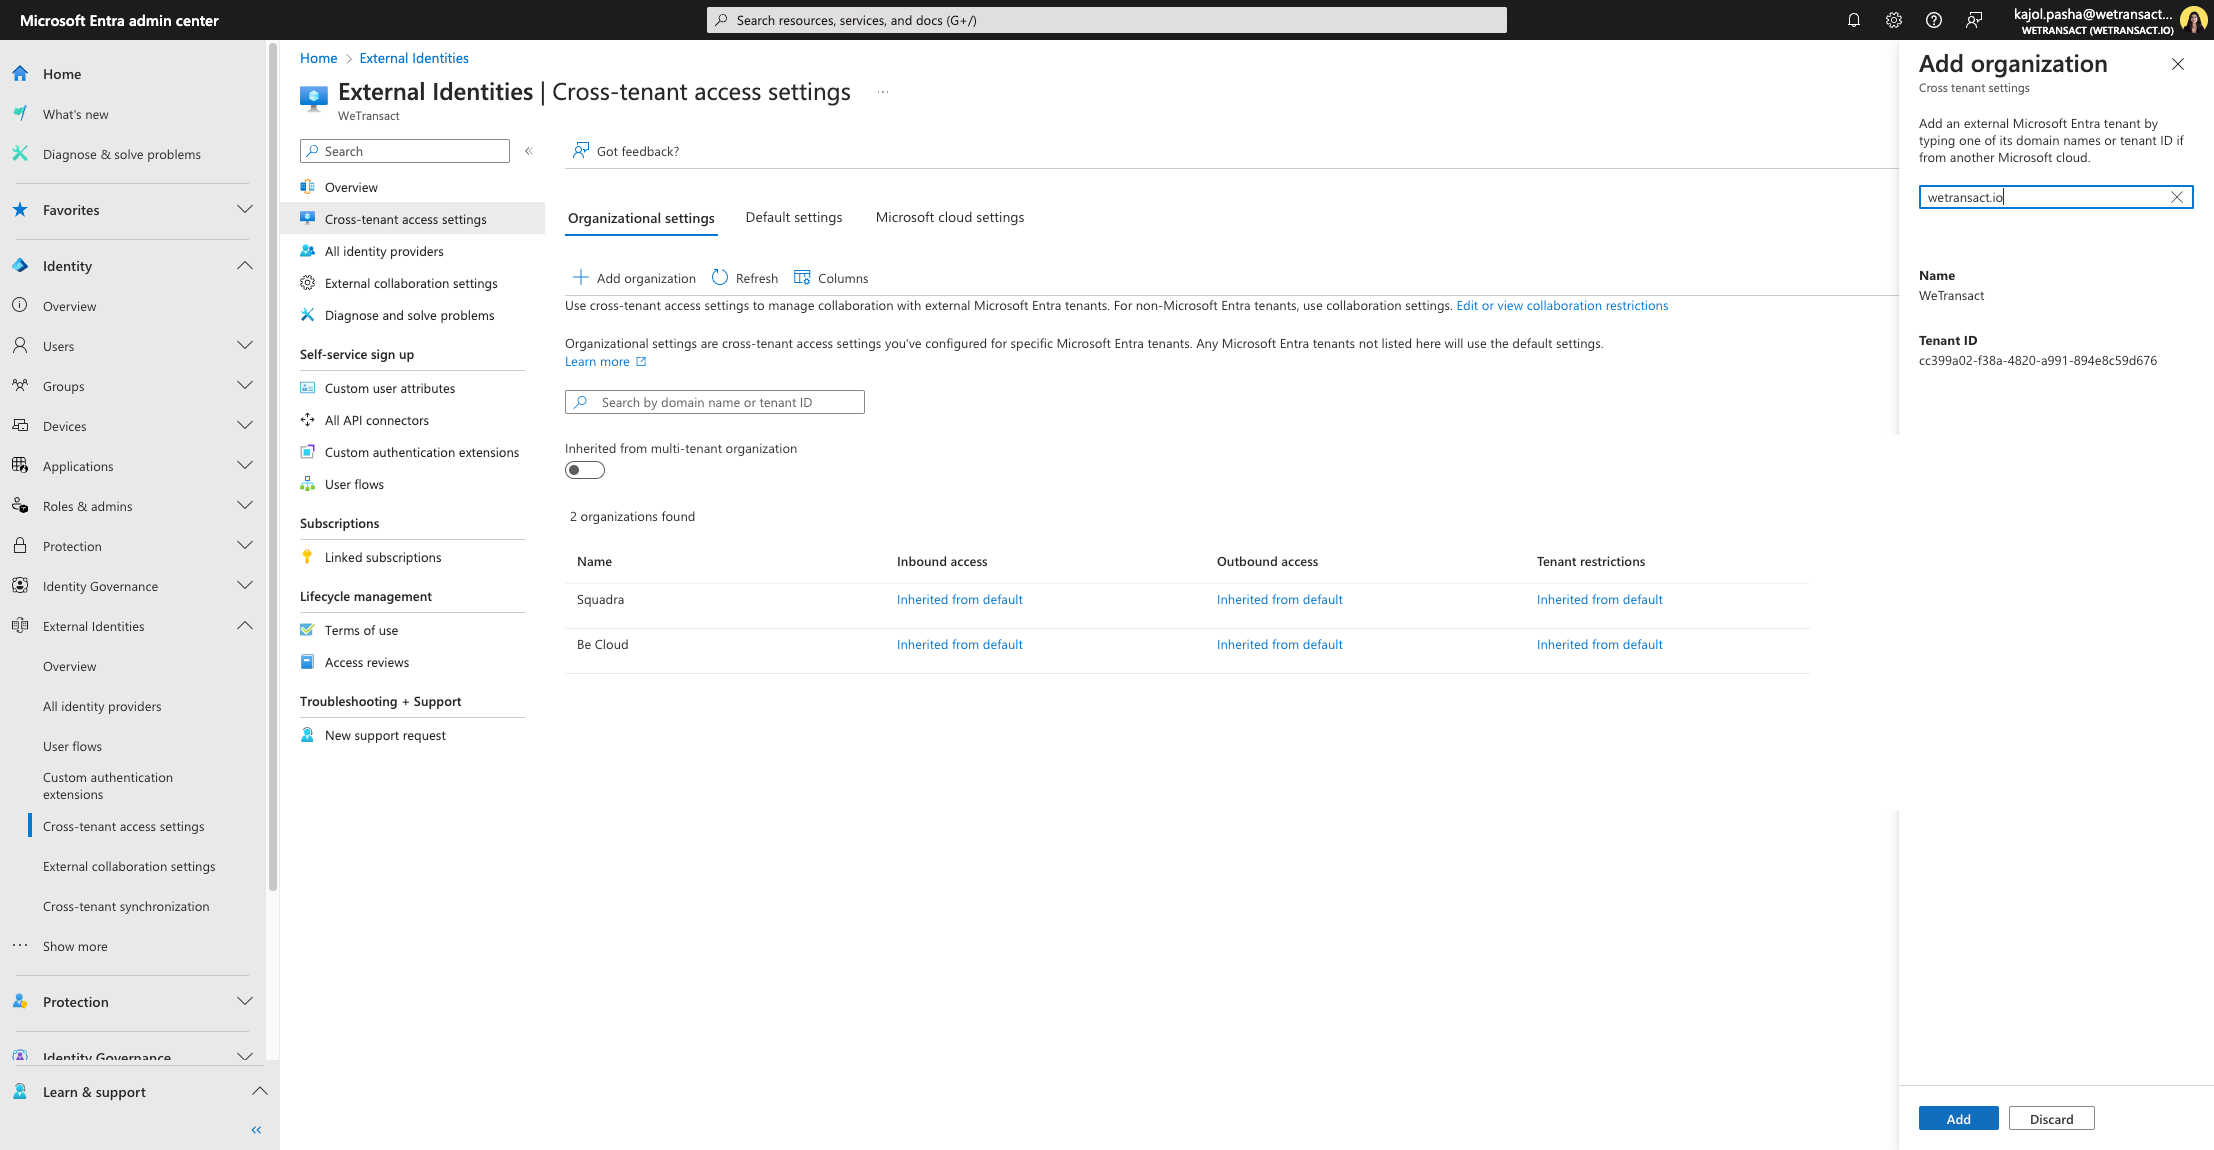Open help question mark icon
The width and height of the screenshot is (2214, 1150).
[x=1933, y=20]
